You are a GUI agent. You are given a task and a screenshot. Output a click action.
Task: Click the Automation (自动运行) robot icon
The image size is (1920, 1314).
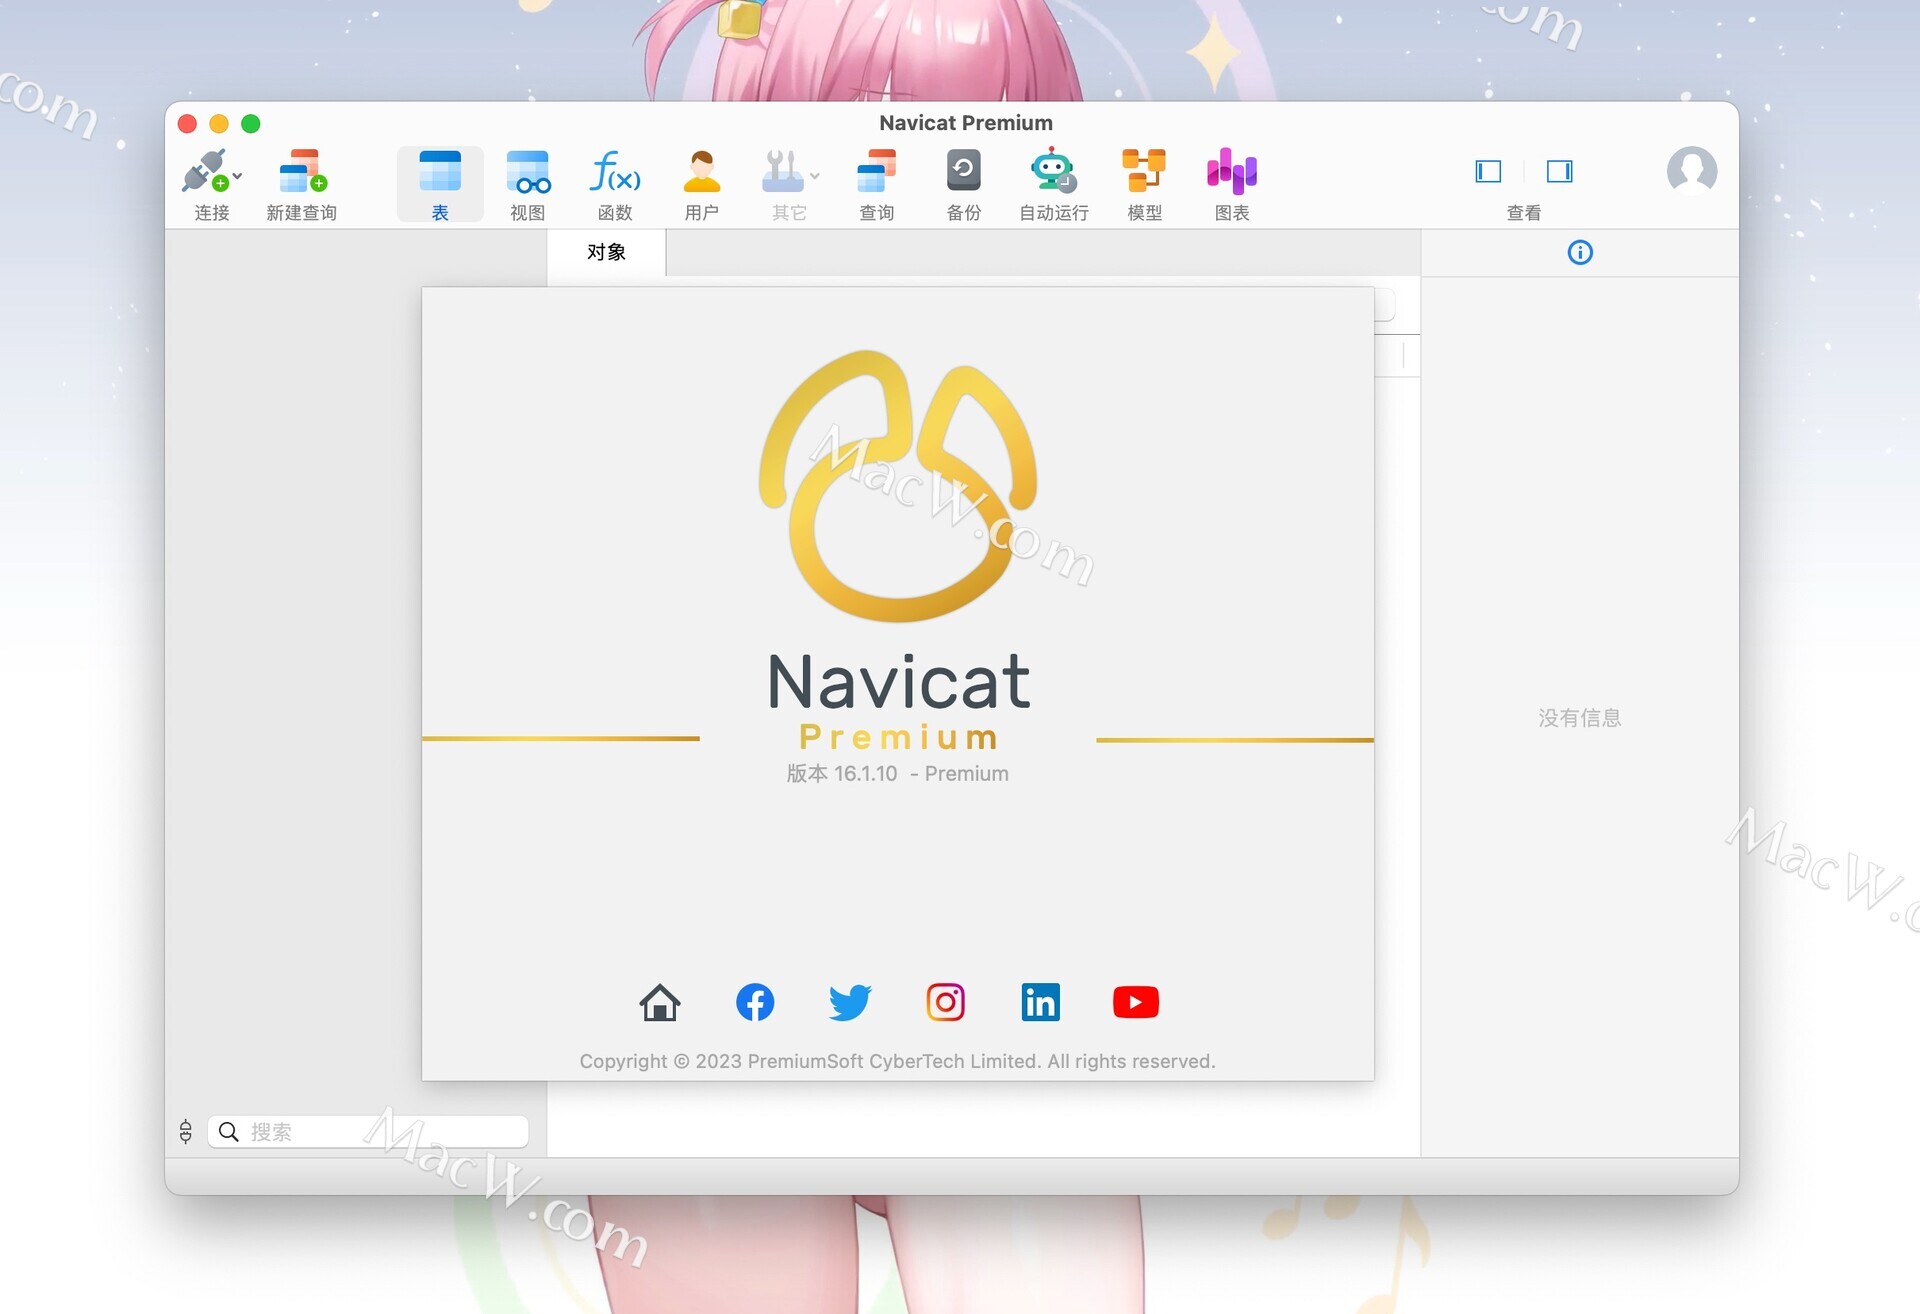[1053, 170]
